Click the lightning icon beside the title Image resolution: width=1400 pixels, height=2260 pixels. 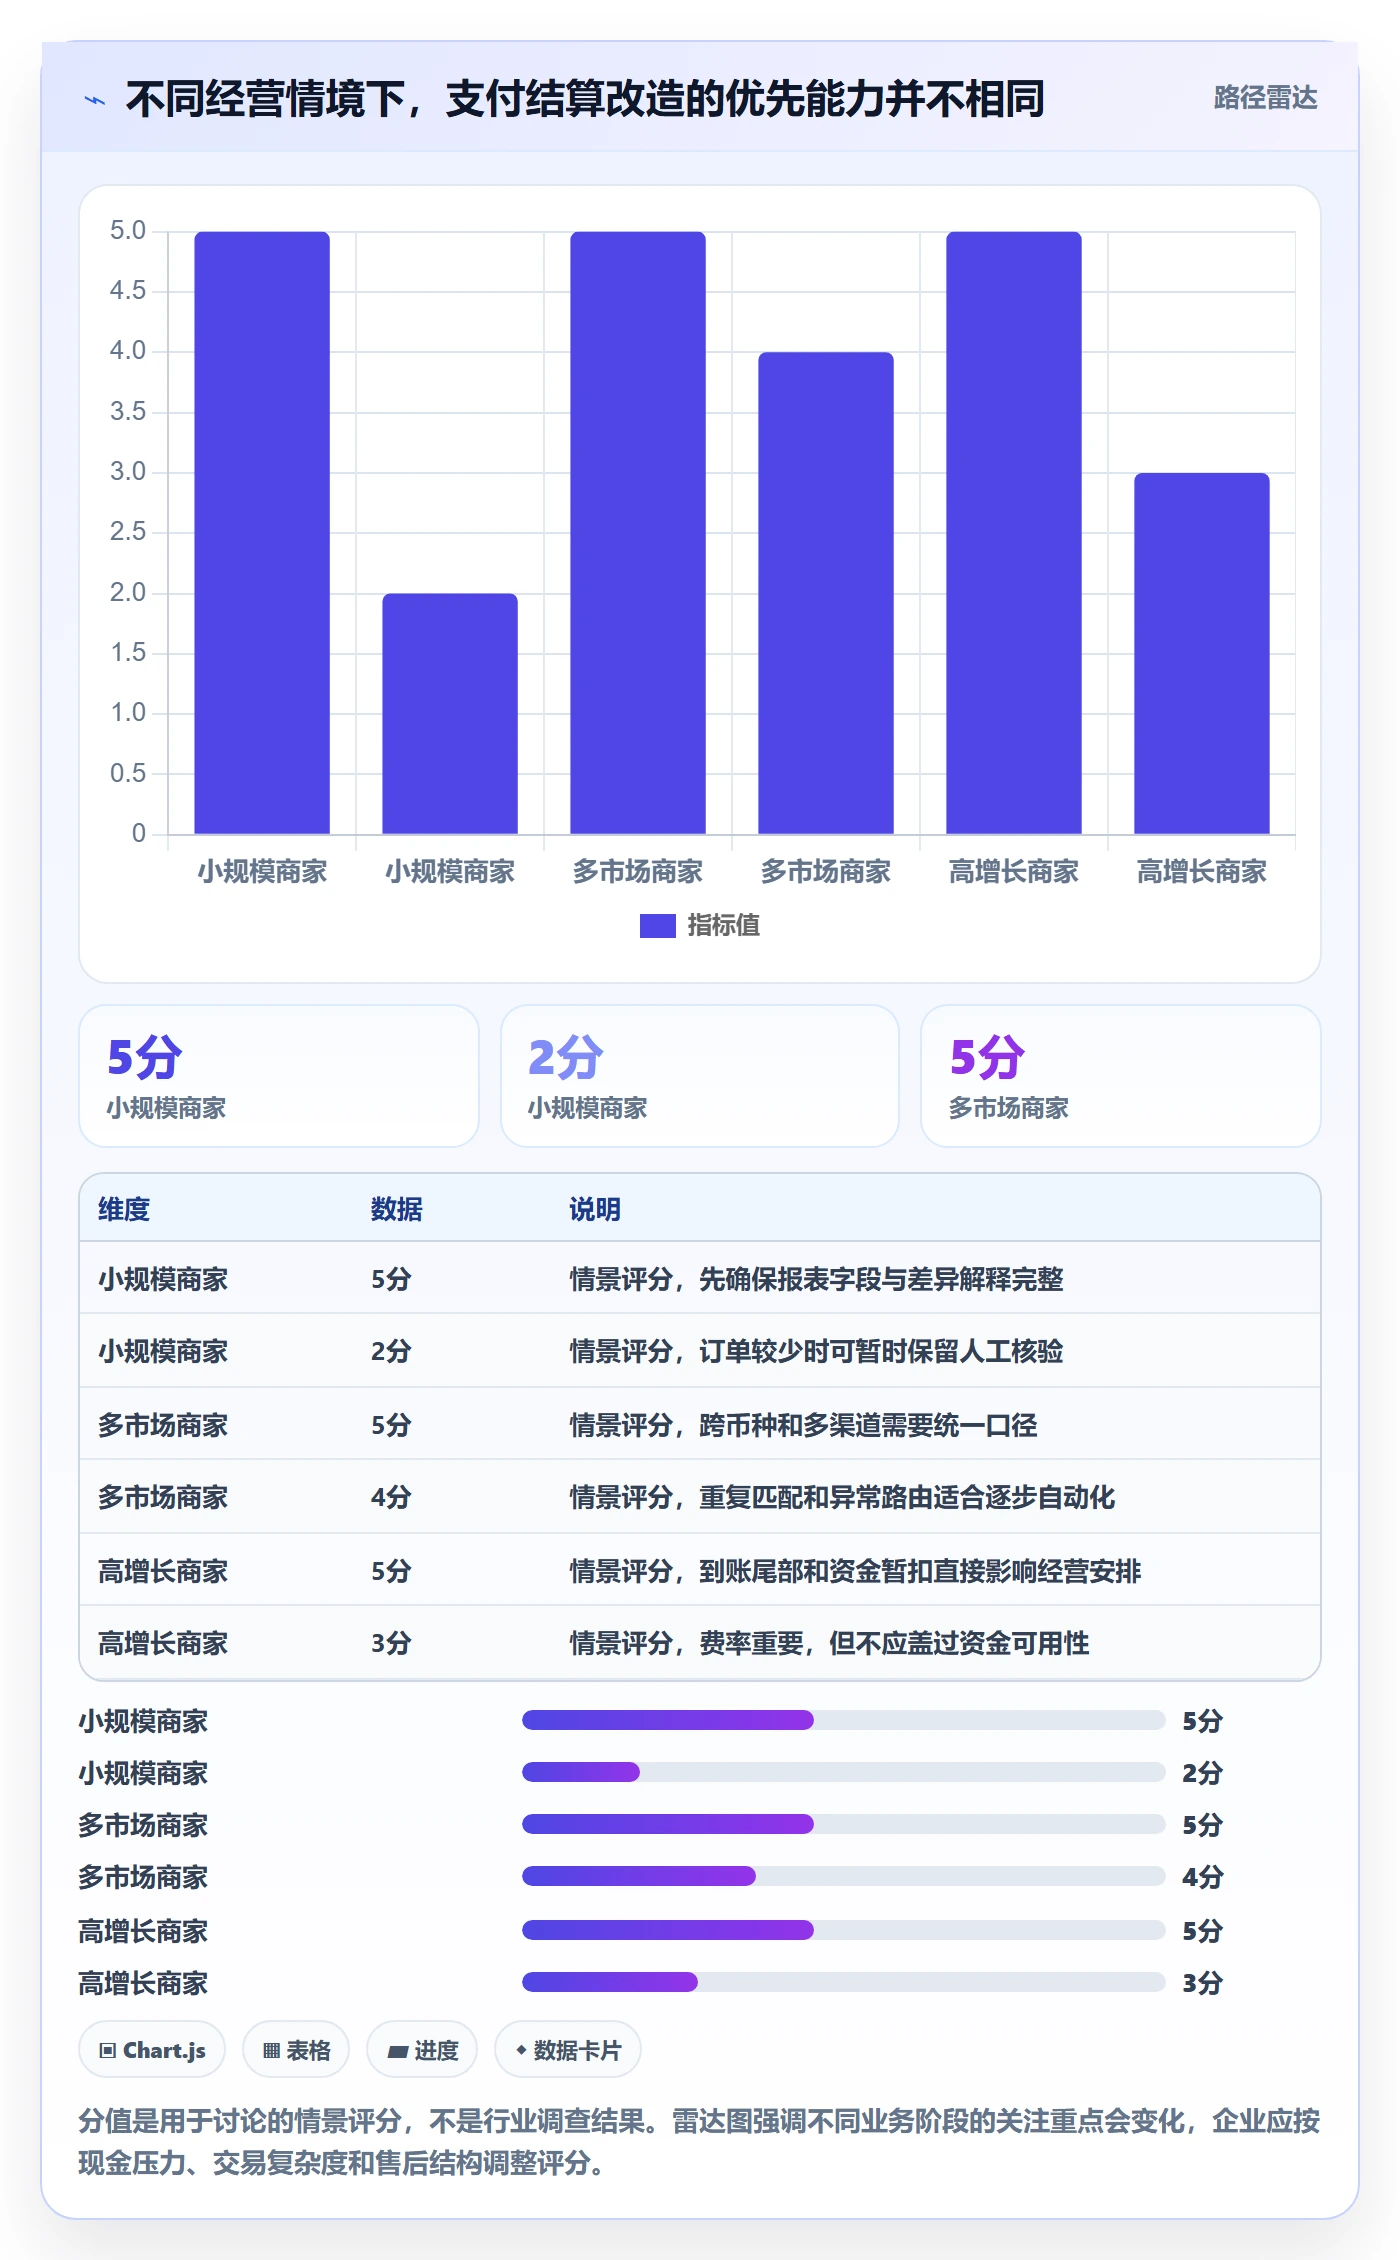95,100
